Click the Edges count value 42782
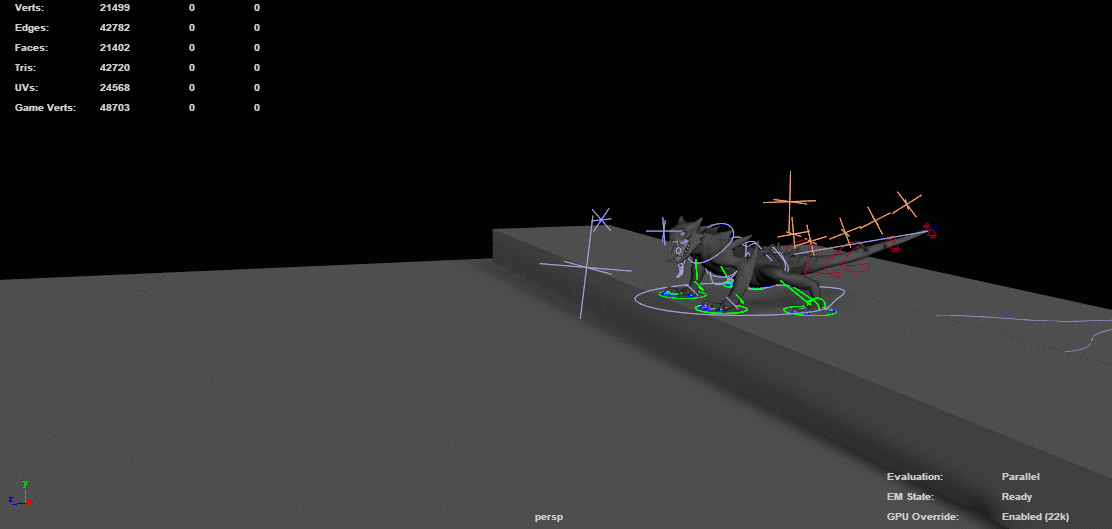Screen dimensions: 1112x529 115,28
